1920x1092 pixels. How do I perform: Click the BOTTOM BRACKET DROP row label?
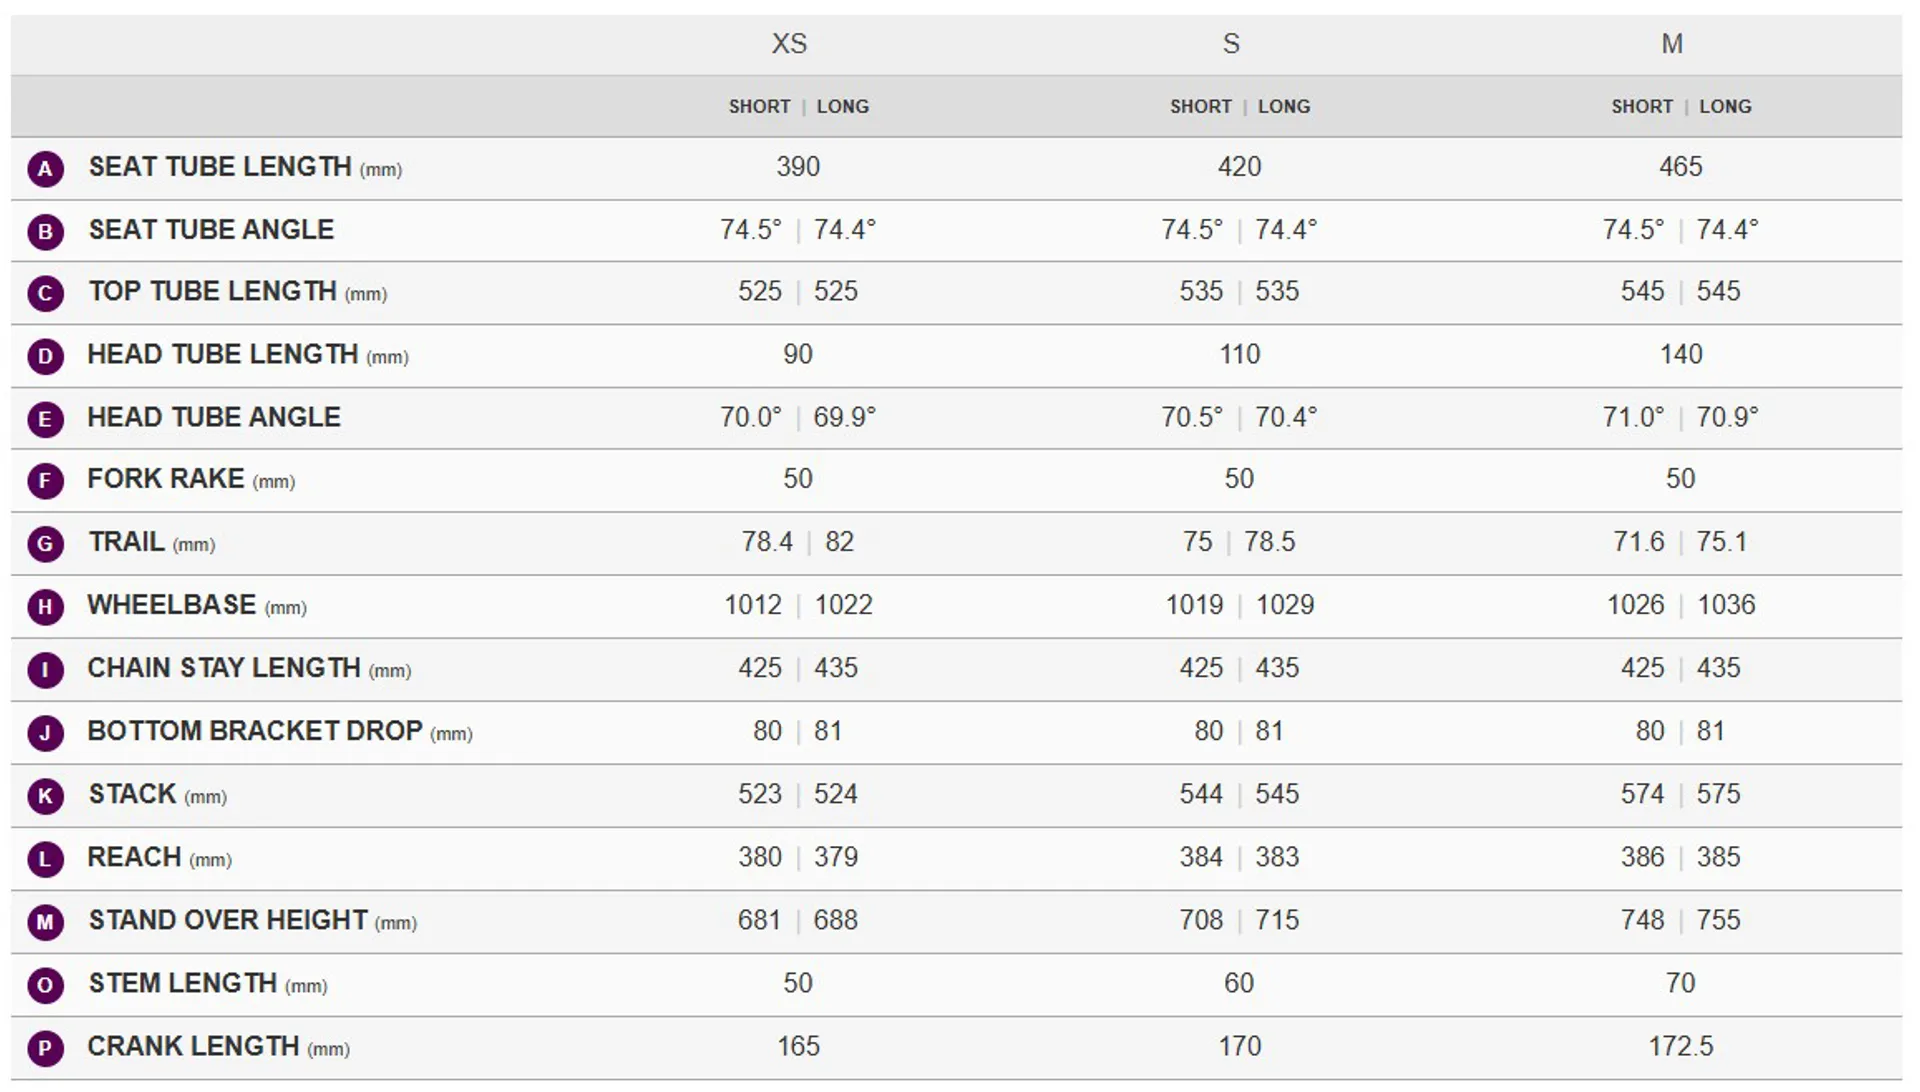(255, 731)
